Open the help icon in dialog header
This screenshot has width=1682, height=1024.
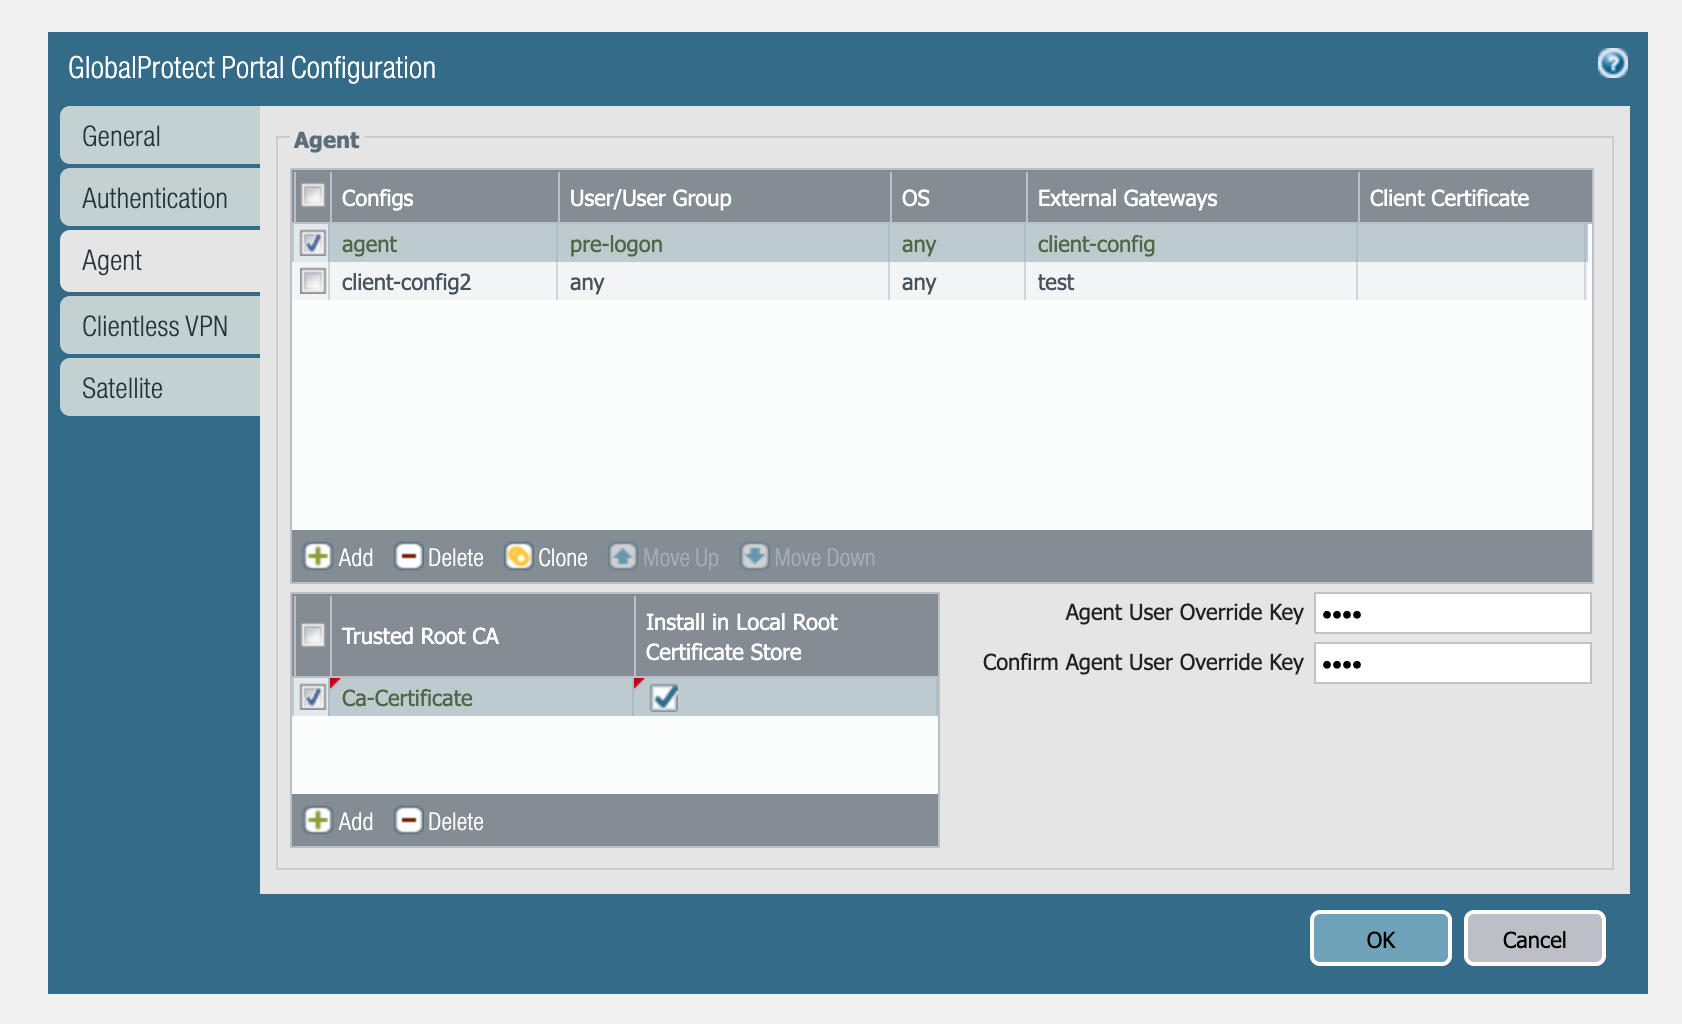(x=1612, y=64)
